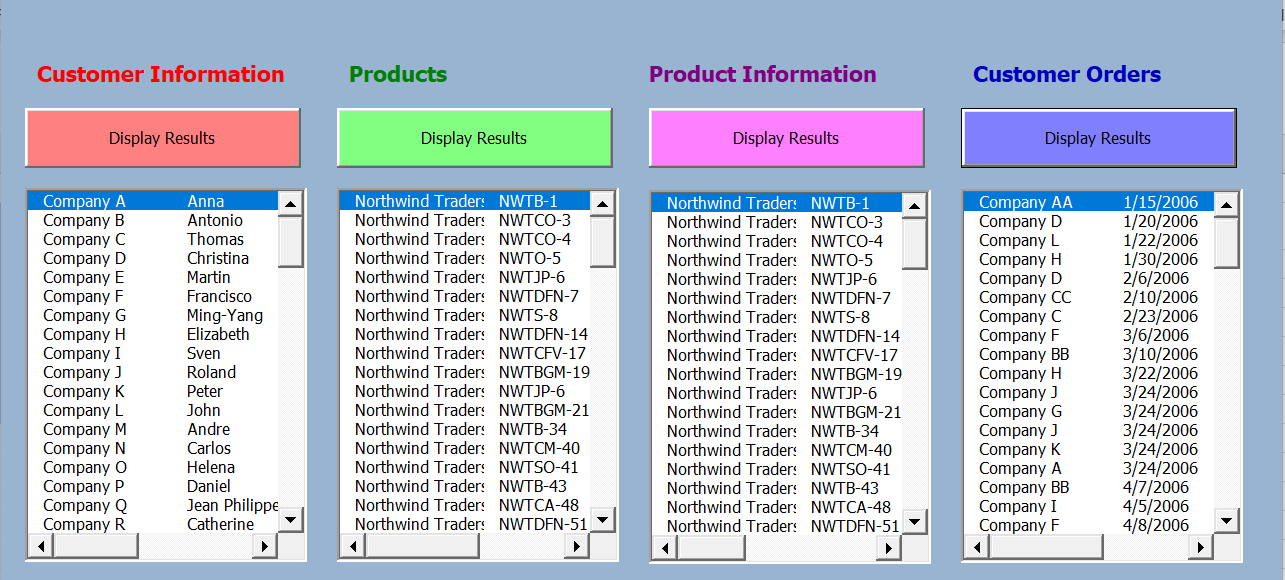Select NWTB-43 in the Product Information list
This screenshot has width=1285, height=580.
click(778, 488)
